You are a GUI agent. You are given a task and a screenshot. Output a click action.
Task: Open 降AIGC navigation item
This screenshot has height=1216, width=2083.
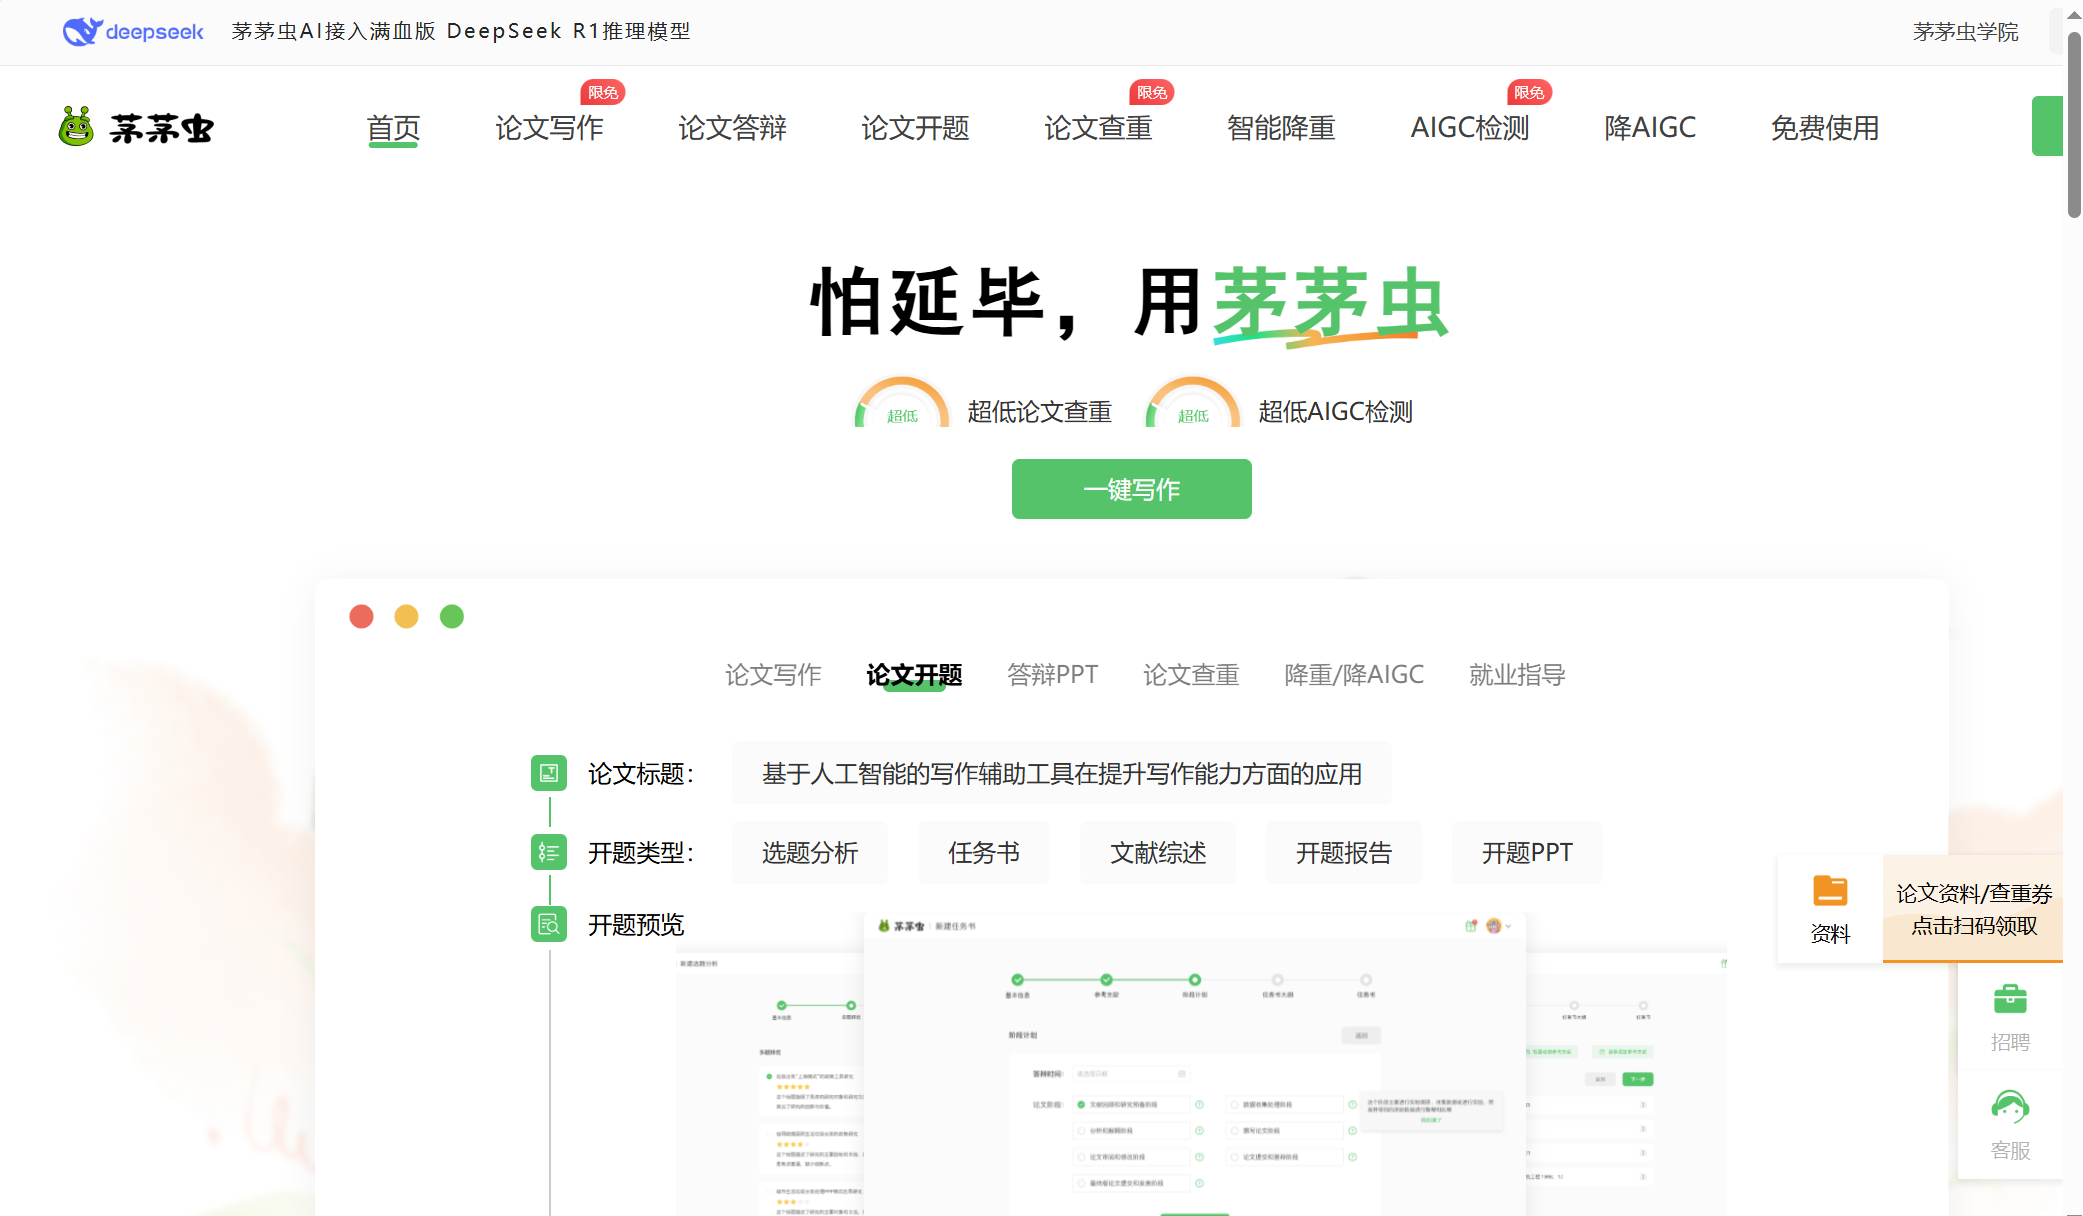pos(1650,128)
